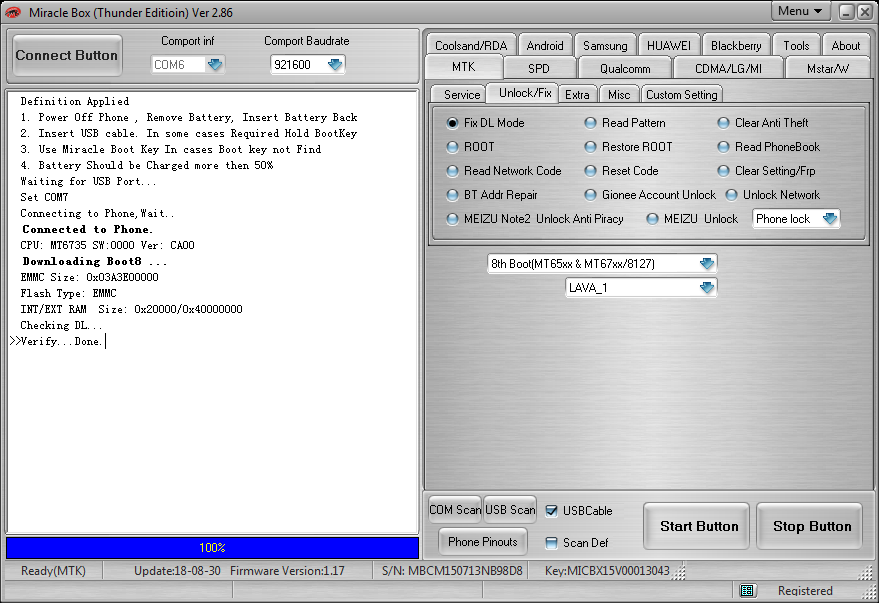
Task: Expand the Phone lock dropdown
Action: 830,219
